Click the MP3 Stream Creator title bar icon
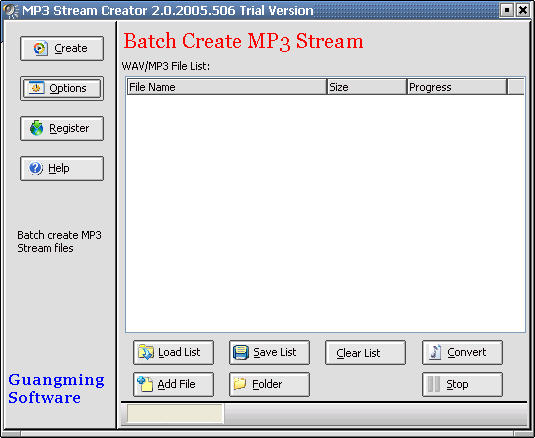The width and height of the screenshot is (535, 438). point(10,10)
